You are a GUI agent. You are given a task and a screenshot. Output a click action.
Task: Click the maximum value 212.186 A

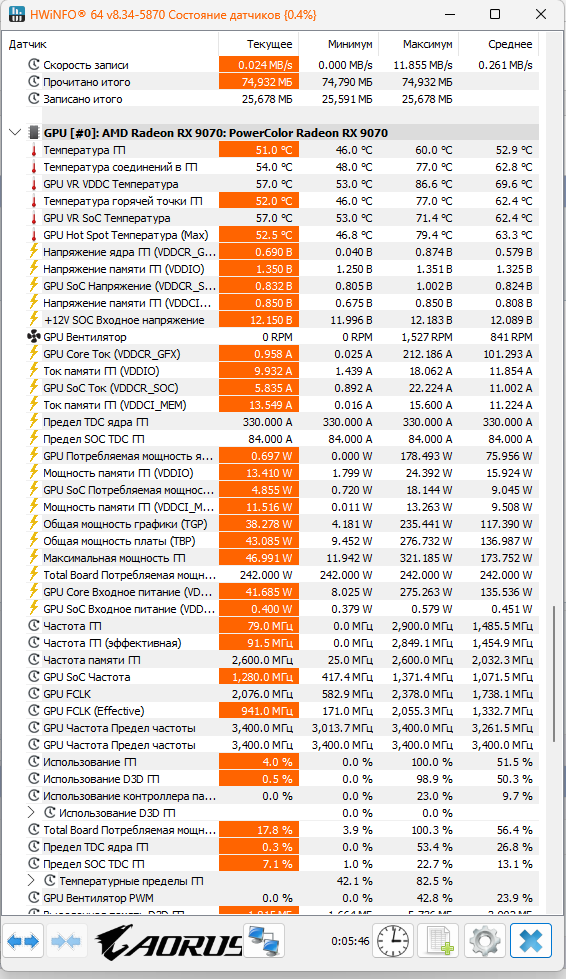pyautogui.click(x=424, y=354)
